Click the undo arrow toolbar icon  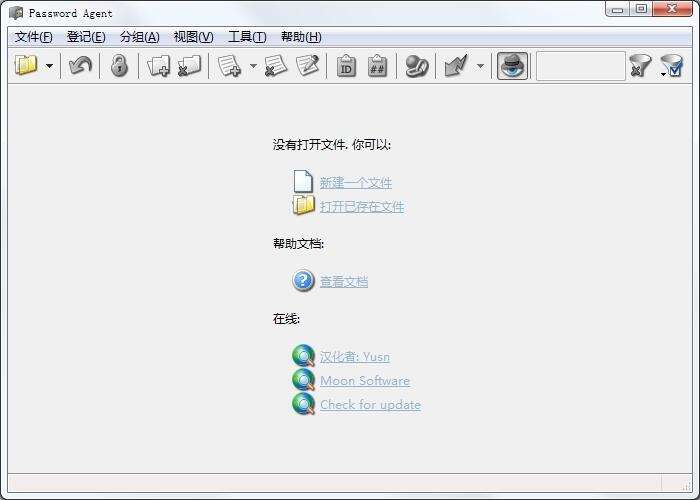(80, 65)
